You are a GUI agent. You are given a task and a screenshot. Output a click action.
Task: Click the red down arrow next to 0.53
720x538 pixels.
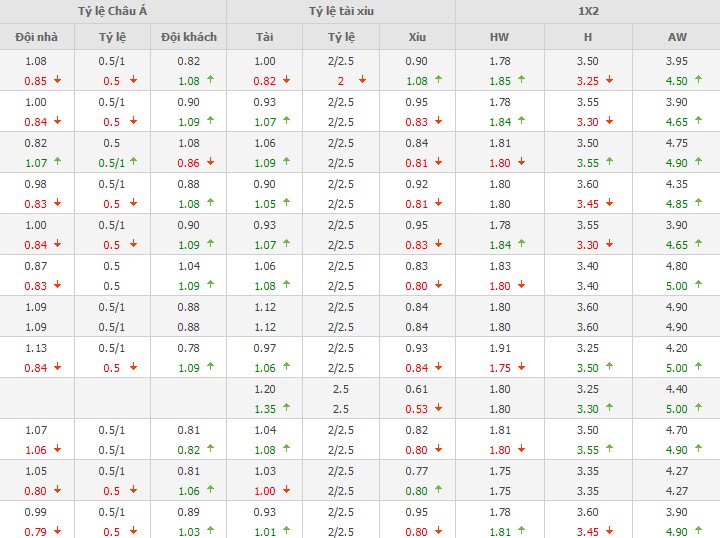coord(439,408)
